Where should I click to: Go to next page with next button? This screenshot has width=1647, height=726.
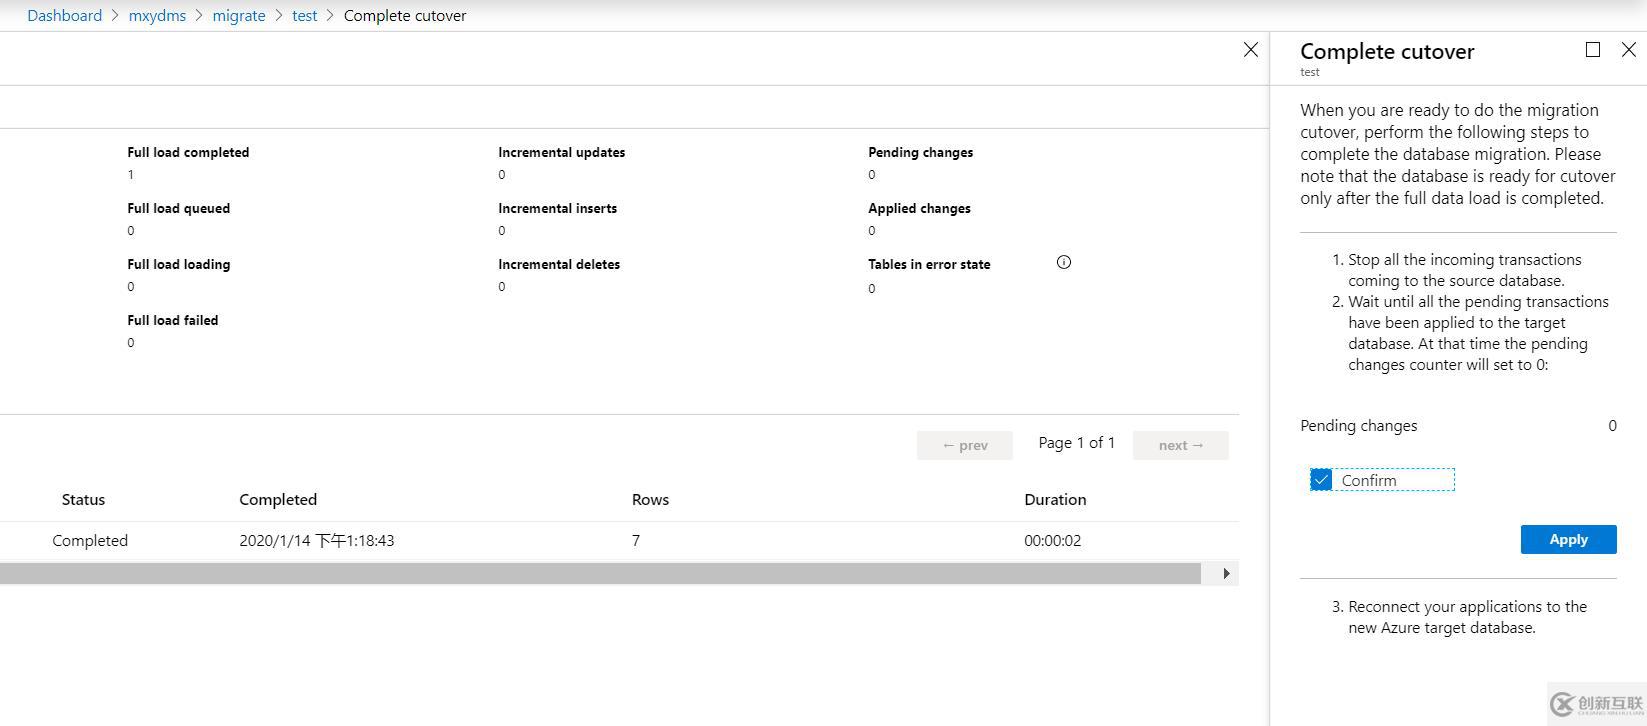[x=1180, y=445]
